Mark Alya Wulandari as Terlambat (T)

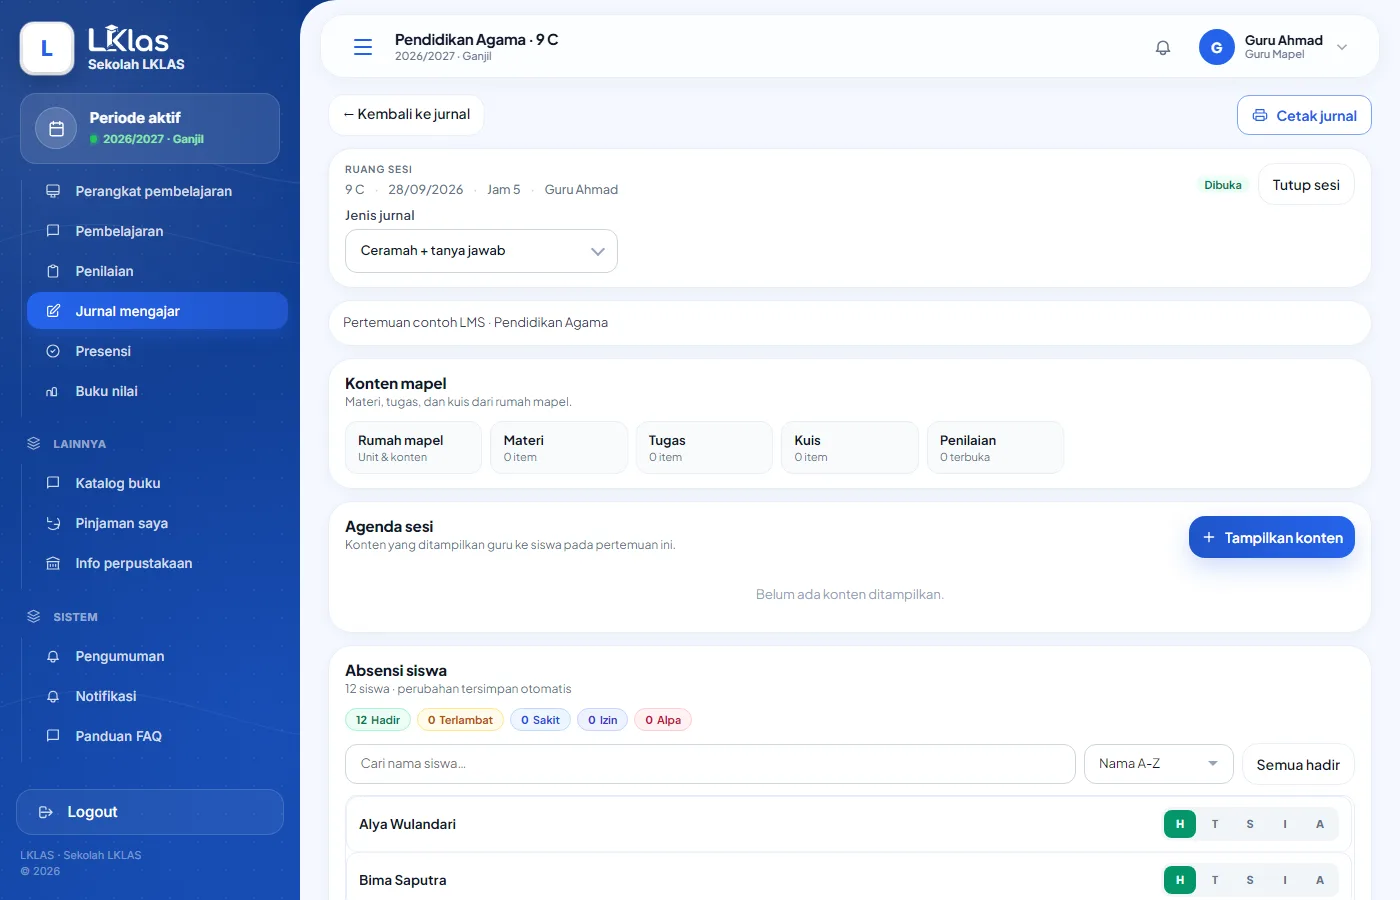tap(1215, 824)
